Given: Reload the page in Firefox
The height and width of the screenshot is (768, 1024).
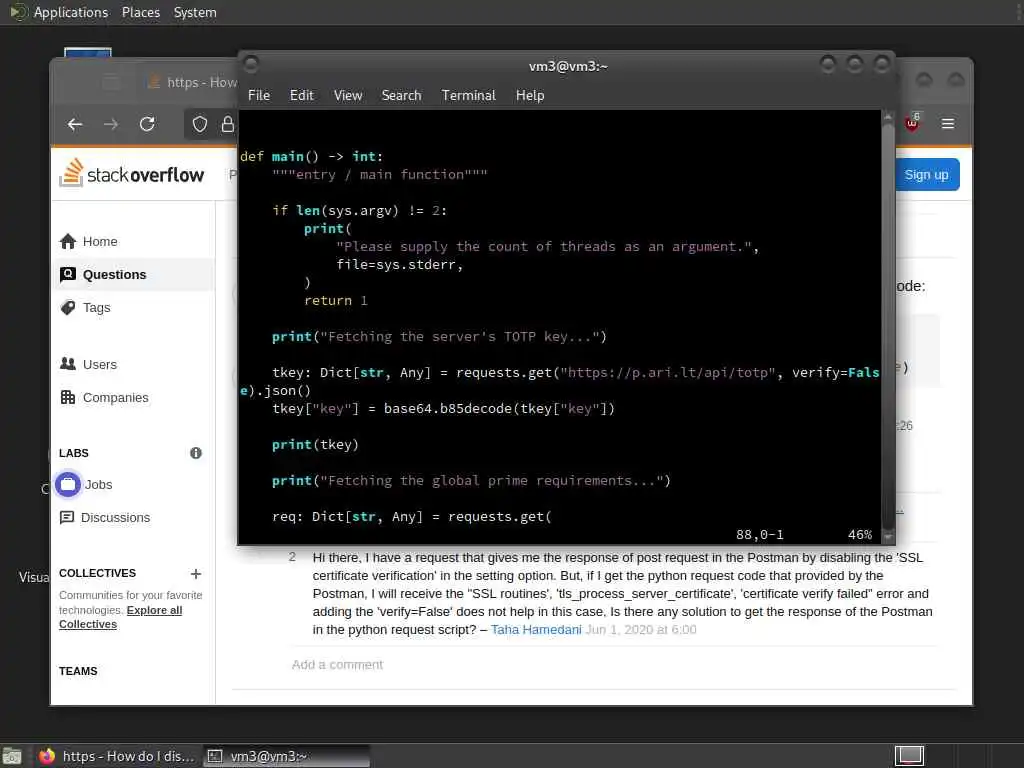Looking at the screenshot, I should 148,124.
